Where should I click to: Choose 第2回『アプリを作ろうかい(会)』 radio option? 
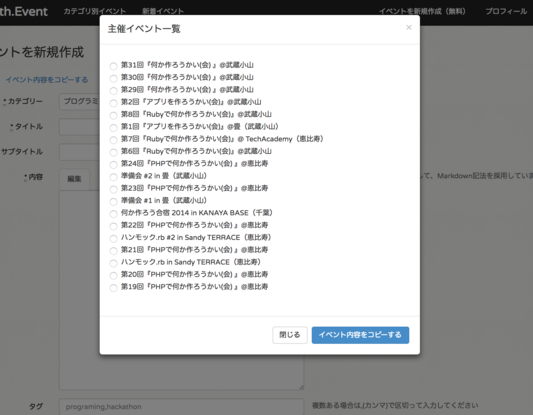113,103
